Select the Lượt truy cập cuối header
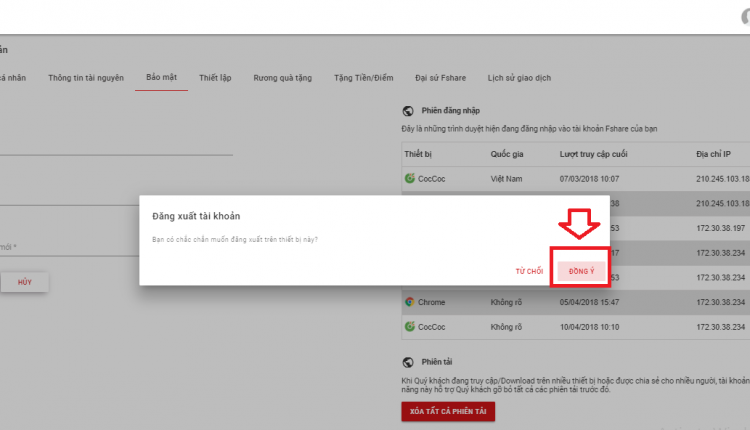750x430 pixels. click(x=593, y=154)
